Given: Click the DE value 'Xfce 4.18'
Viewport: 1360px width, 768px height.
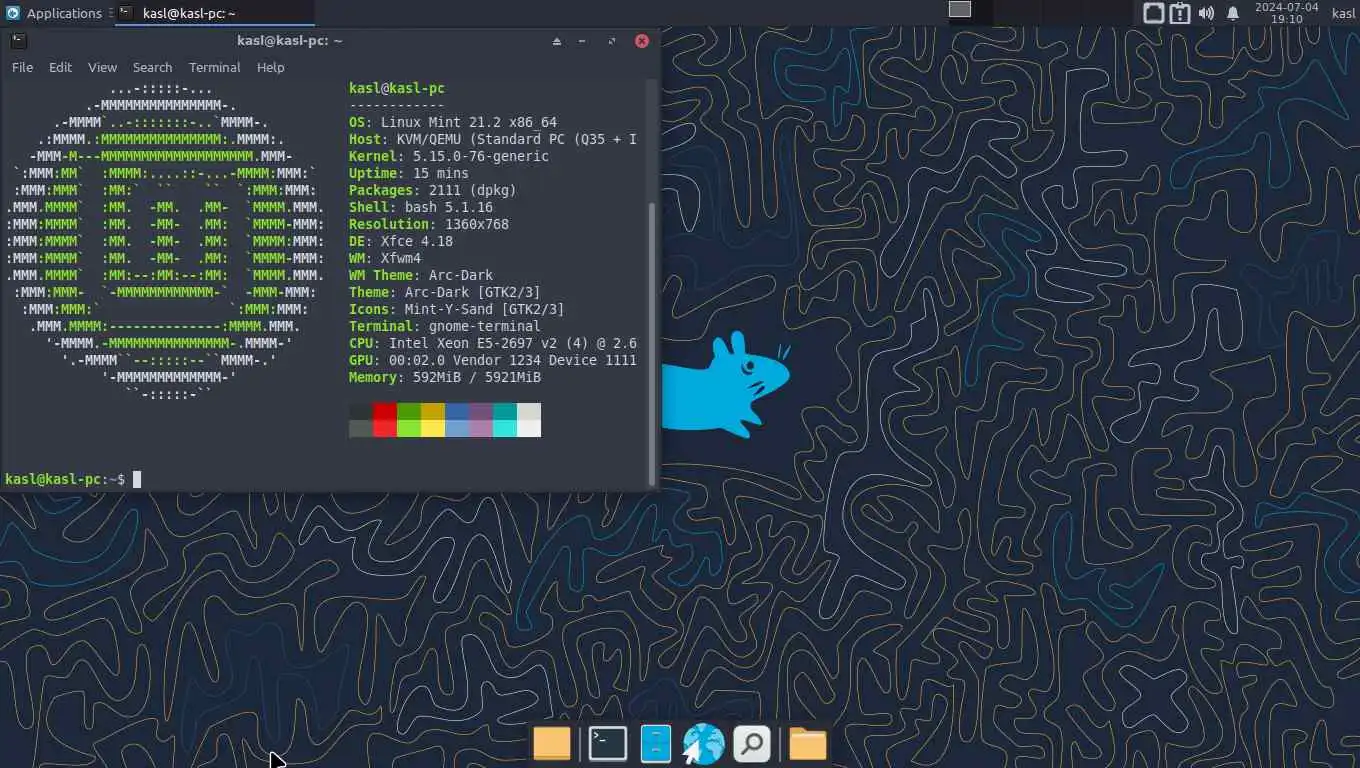Looking at the screenshot, I should click(x=417, y=241).
